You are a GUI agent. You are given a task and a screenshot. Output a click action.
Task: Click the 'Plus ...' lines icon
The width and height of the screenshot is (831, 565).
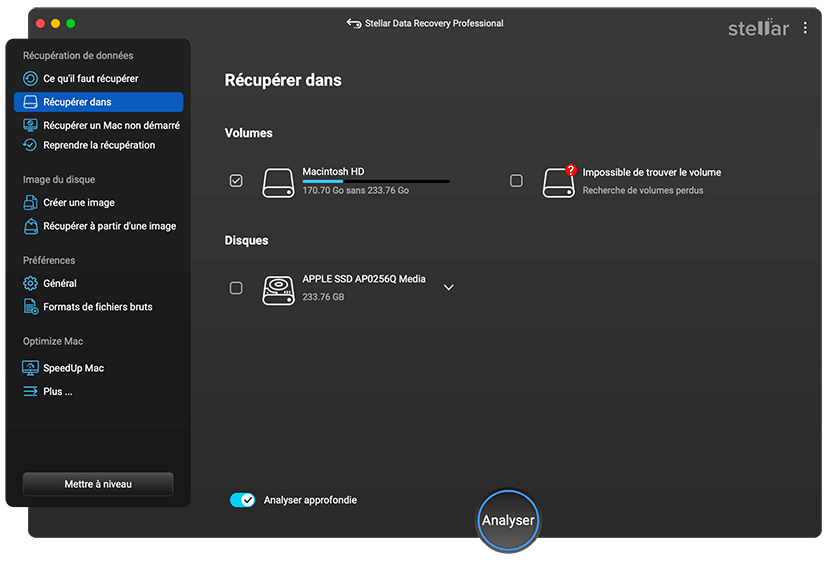[30, 391]
